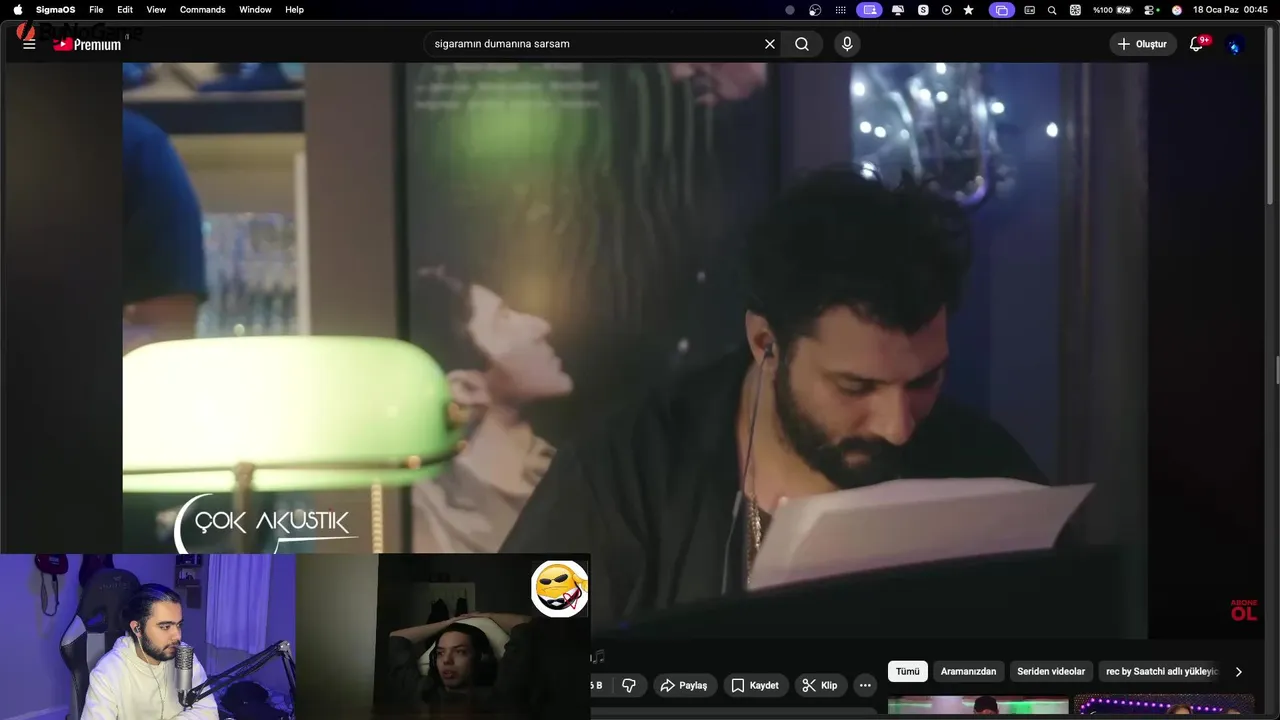1280x720 pixels.
Task: Open the Edit menu
Action: (125, 10)
